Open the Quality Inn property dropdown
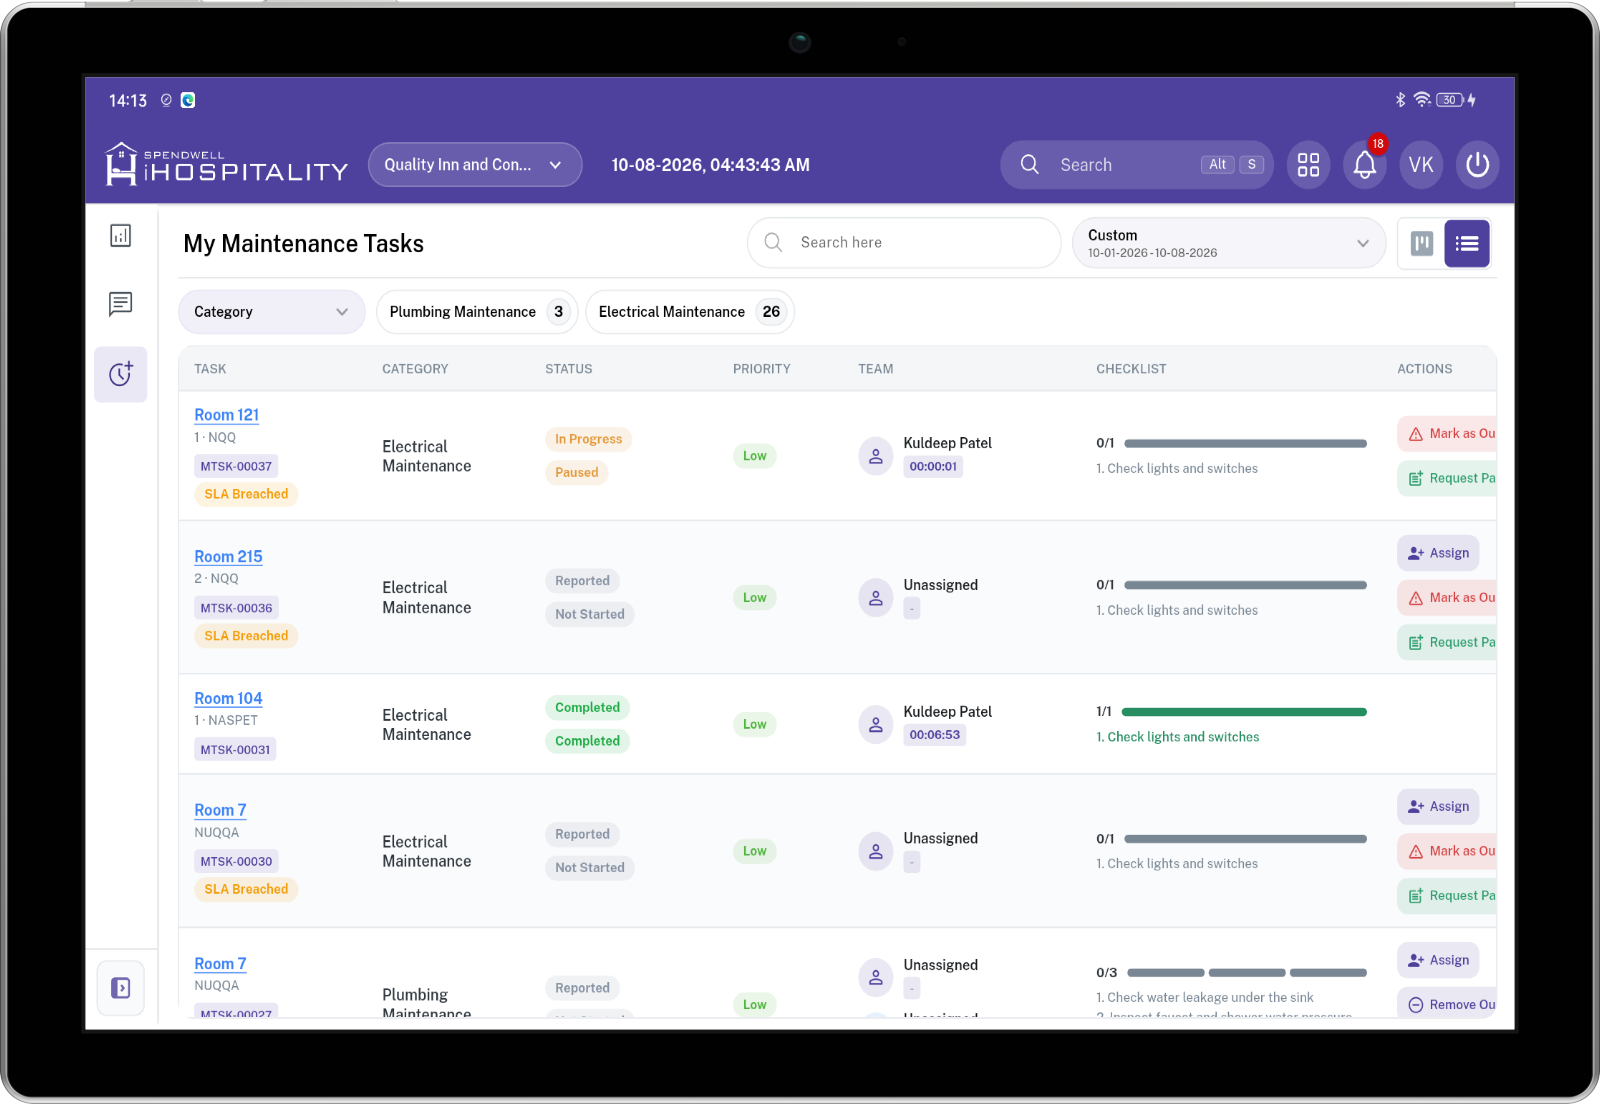Screen dimensions: 1600x1104 [x=475, y=165]
